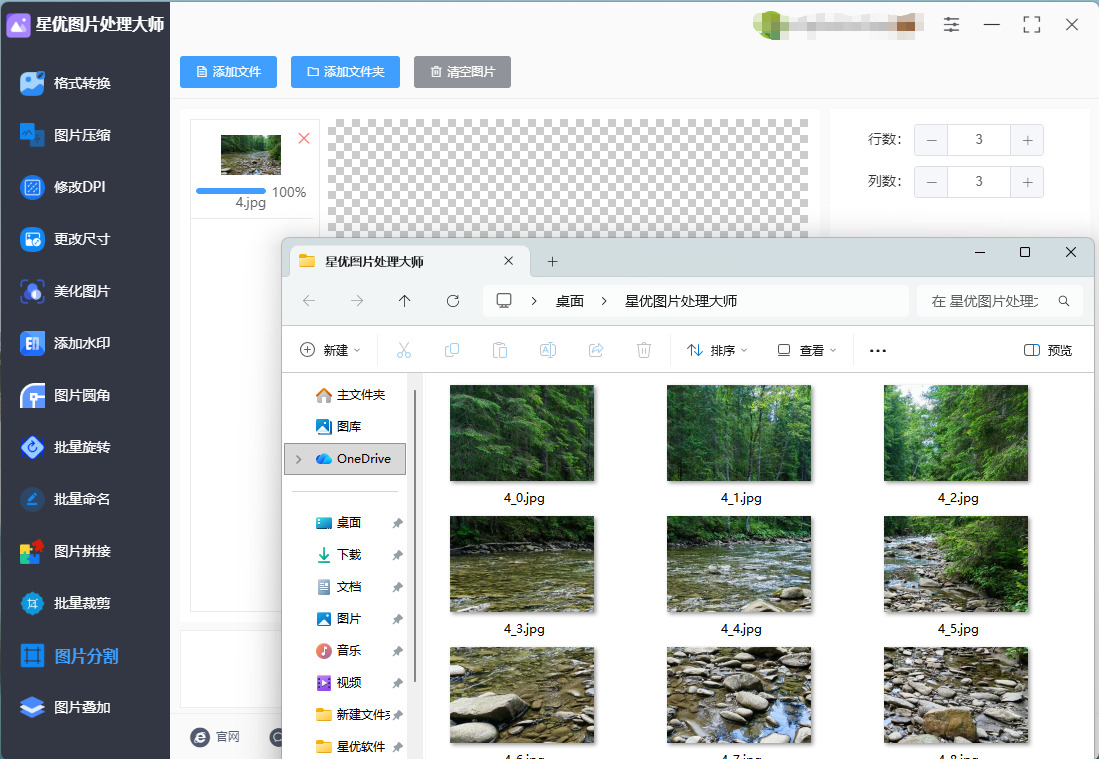Expand the 新建 new item dropdown
The width and height of the screenshot is (1099, 759).
tap(331, 350)
